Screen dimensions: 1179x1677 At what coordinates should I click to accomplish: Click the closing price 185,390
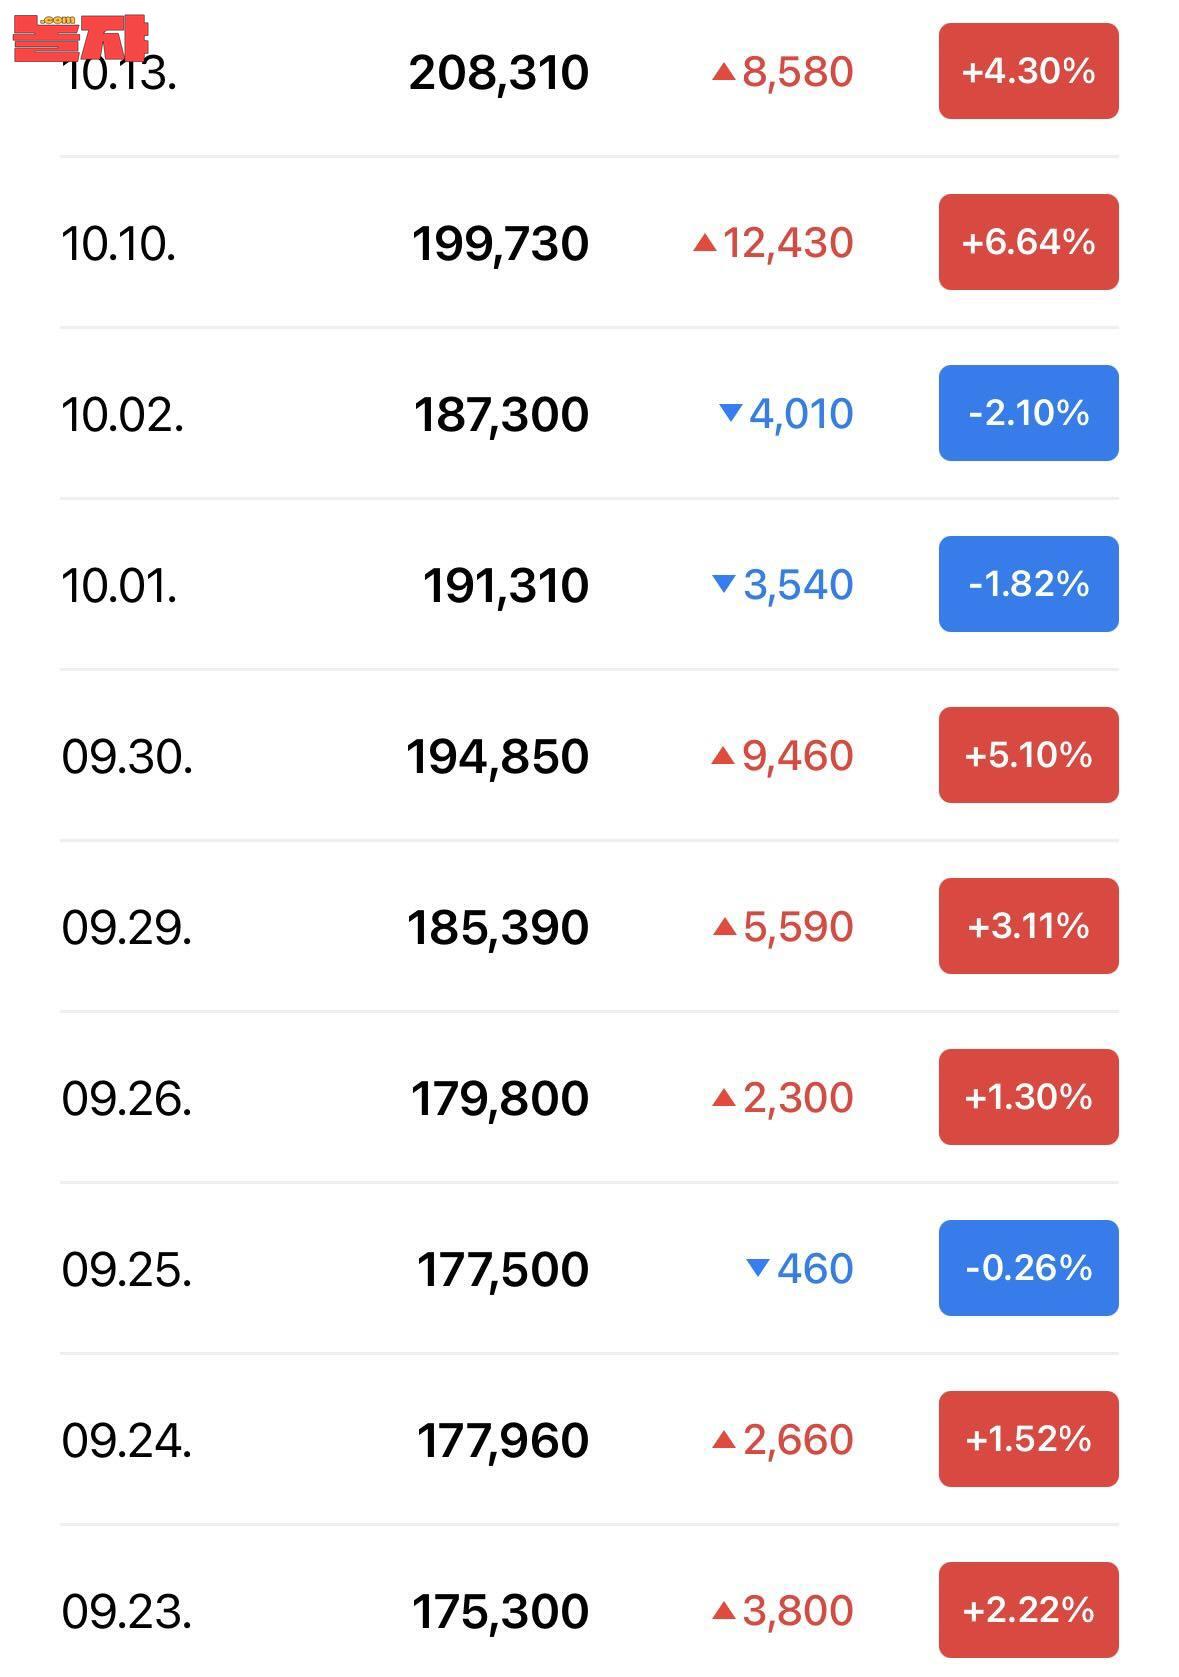point(498,927)
